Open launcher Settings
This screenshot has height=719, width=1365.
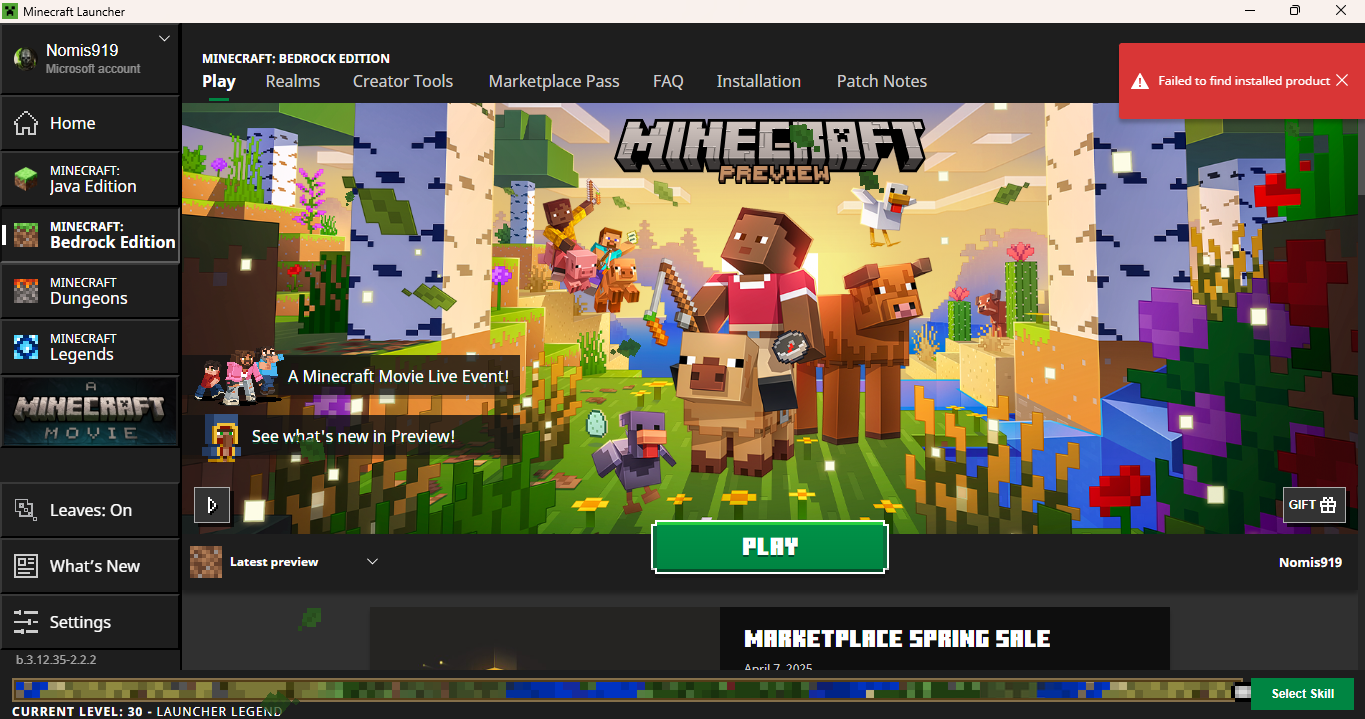(x=90, y=622)
